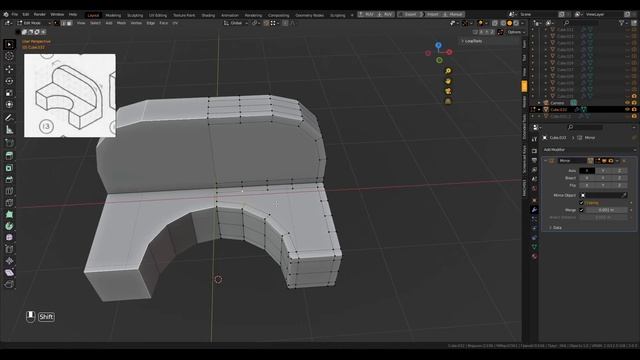Screen dimensions: 640x360
Task: Toggle mirror Axis Y button
Action: click(603, 171)
